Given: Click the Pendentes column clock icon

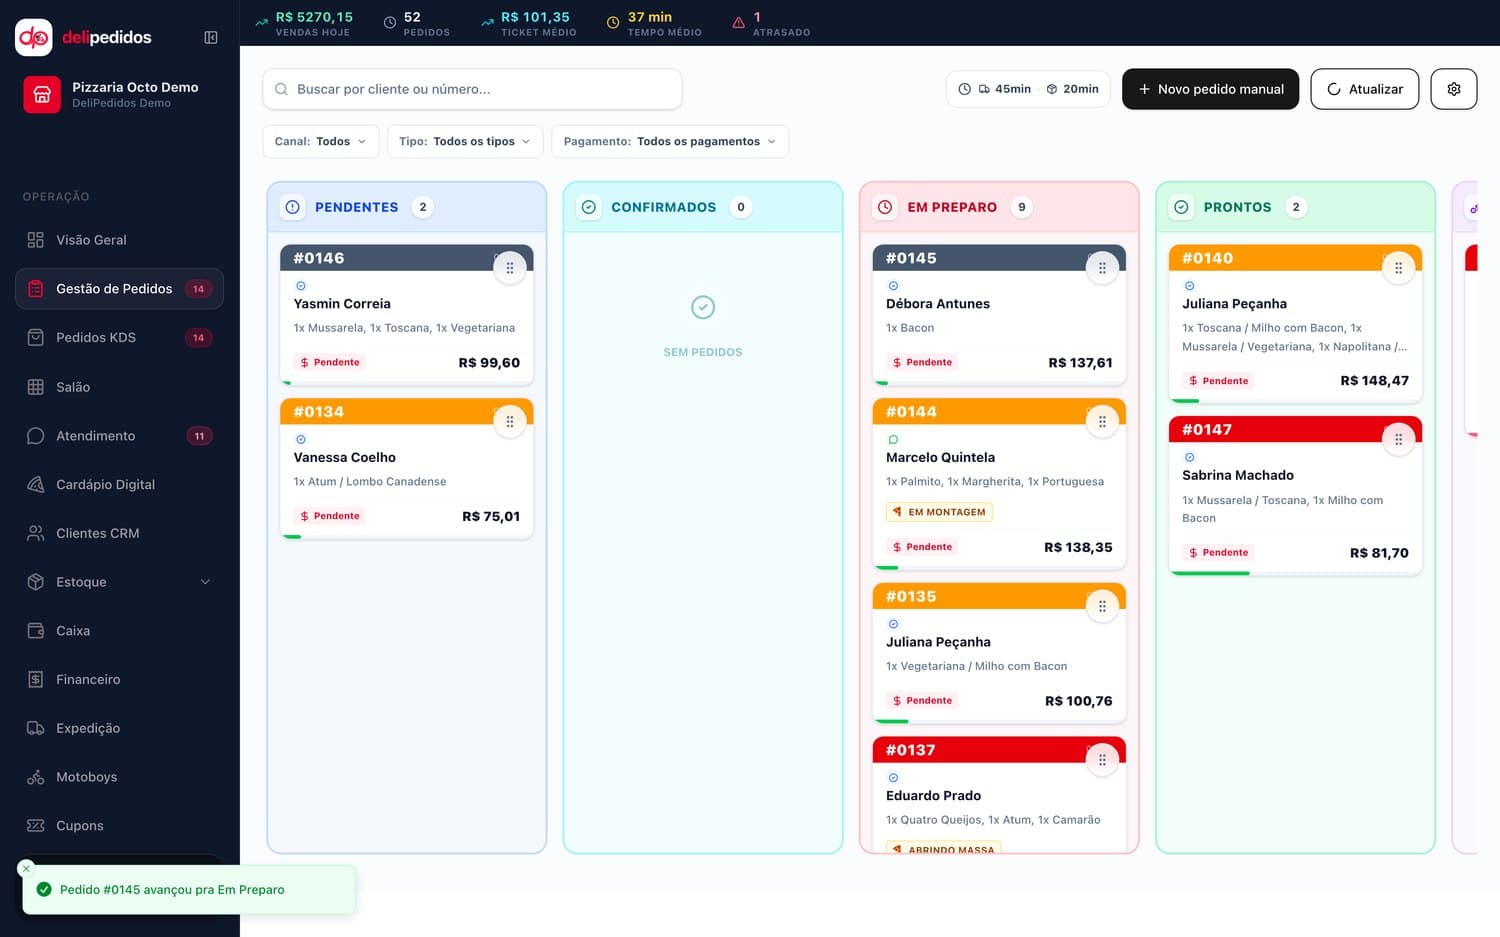Looking at the screenshot, I should point(293,207).
